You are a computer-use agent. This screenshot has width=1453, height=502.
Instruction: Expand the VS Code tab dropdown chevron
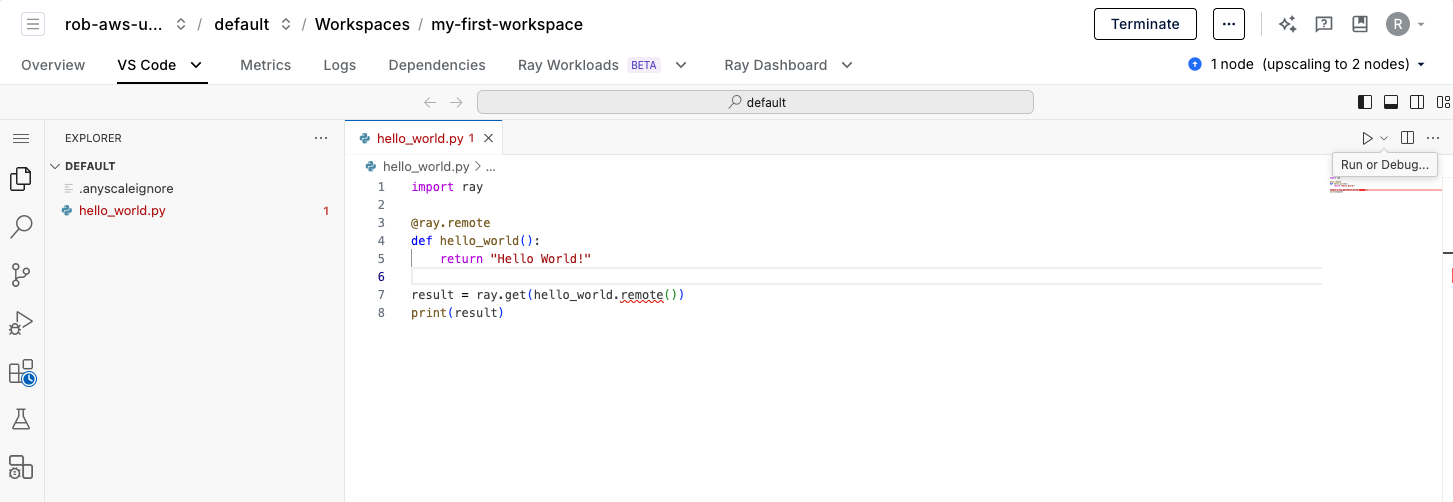click(x=196, y=65)
